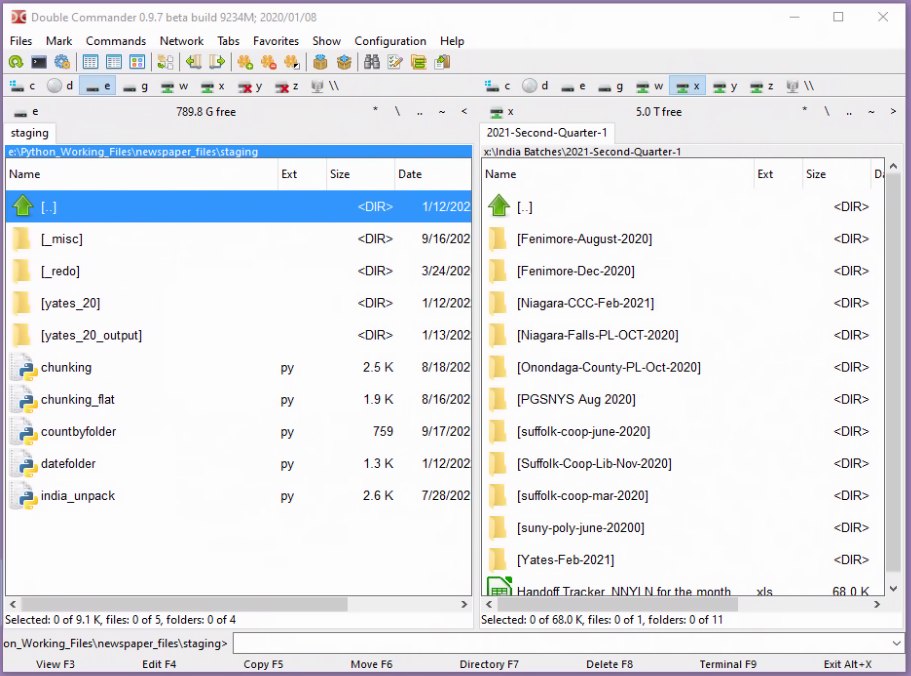Select network drive y in right panel
This screenshot has height=676, width=911.
click(726, 87)
